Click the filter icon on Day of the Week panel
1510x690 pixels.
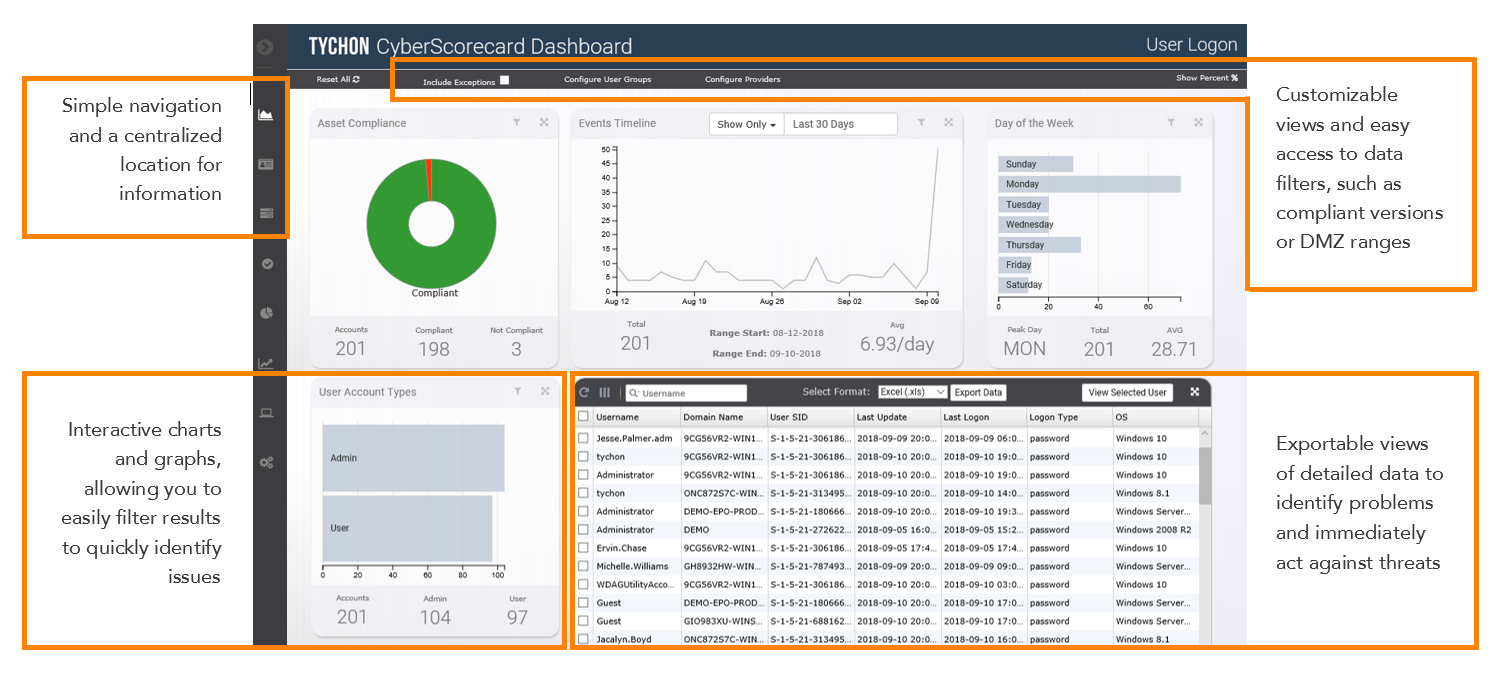(1170, 123)
